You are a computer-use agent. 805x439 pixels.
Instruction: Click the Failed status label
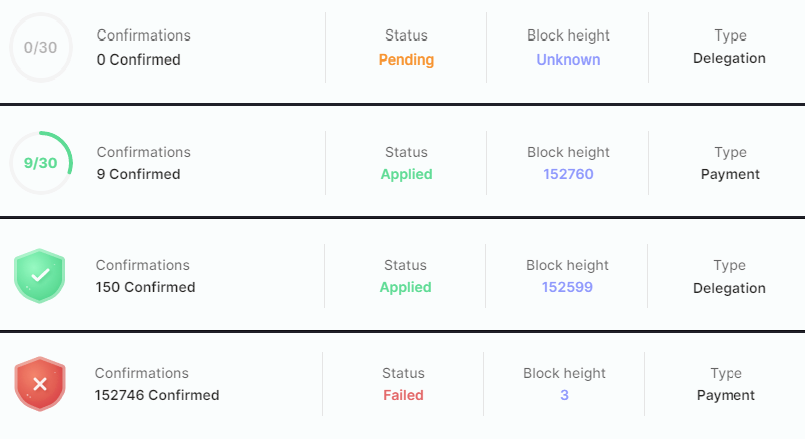403,395
